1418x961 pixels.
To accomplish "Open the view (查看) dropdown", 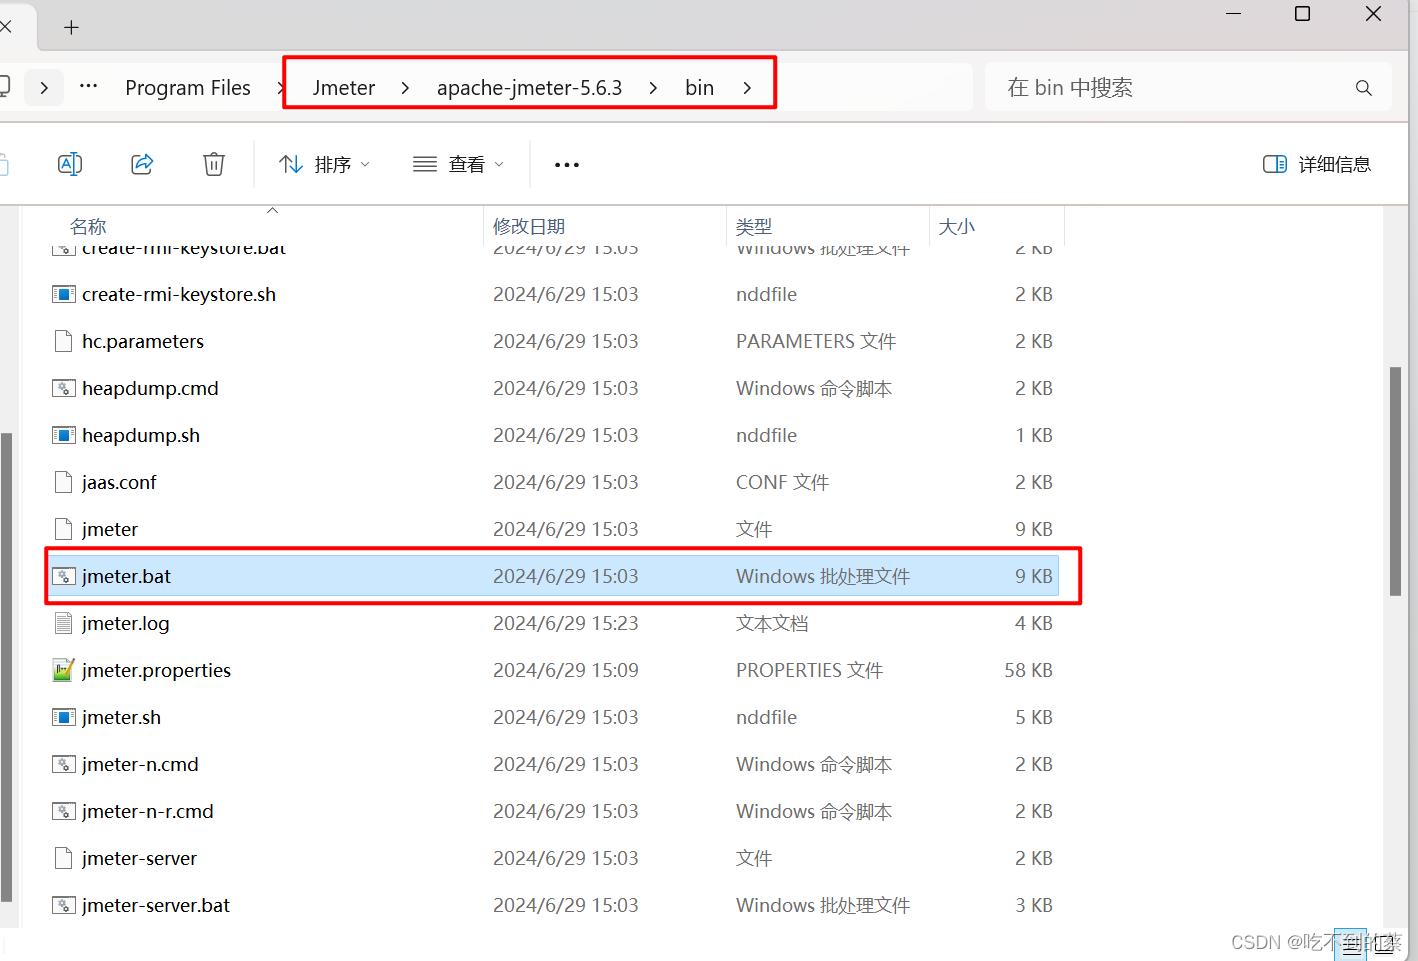I will [x=459, y=164].
